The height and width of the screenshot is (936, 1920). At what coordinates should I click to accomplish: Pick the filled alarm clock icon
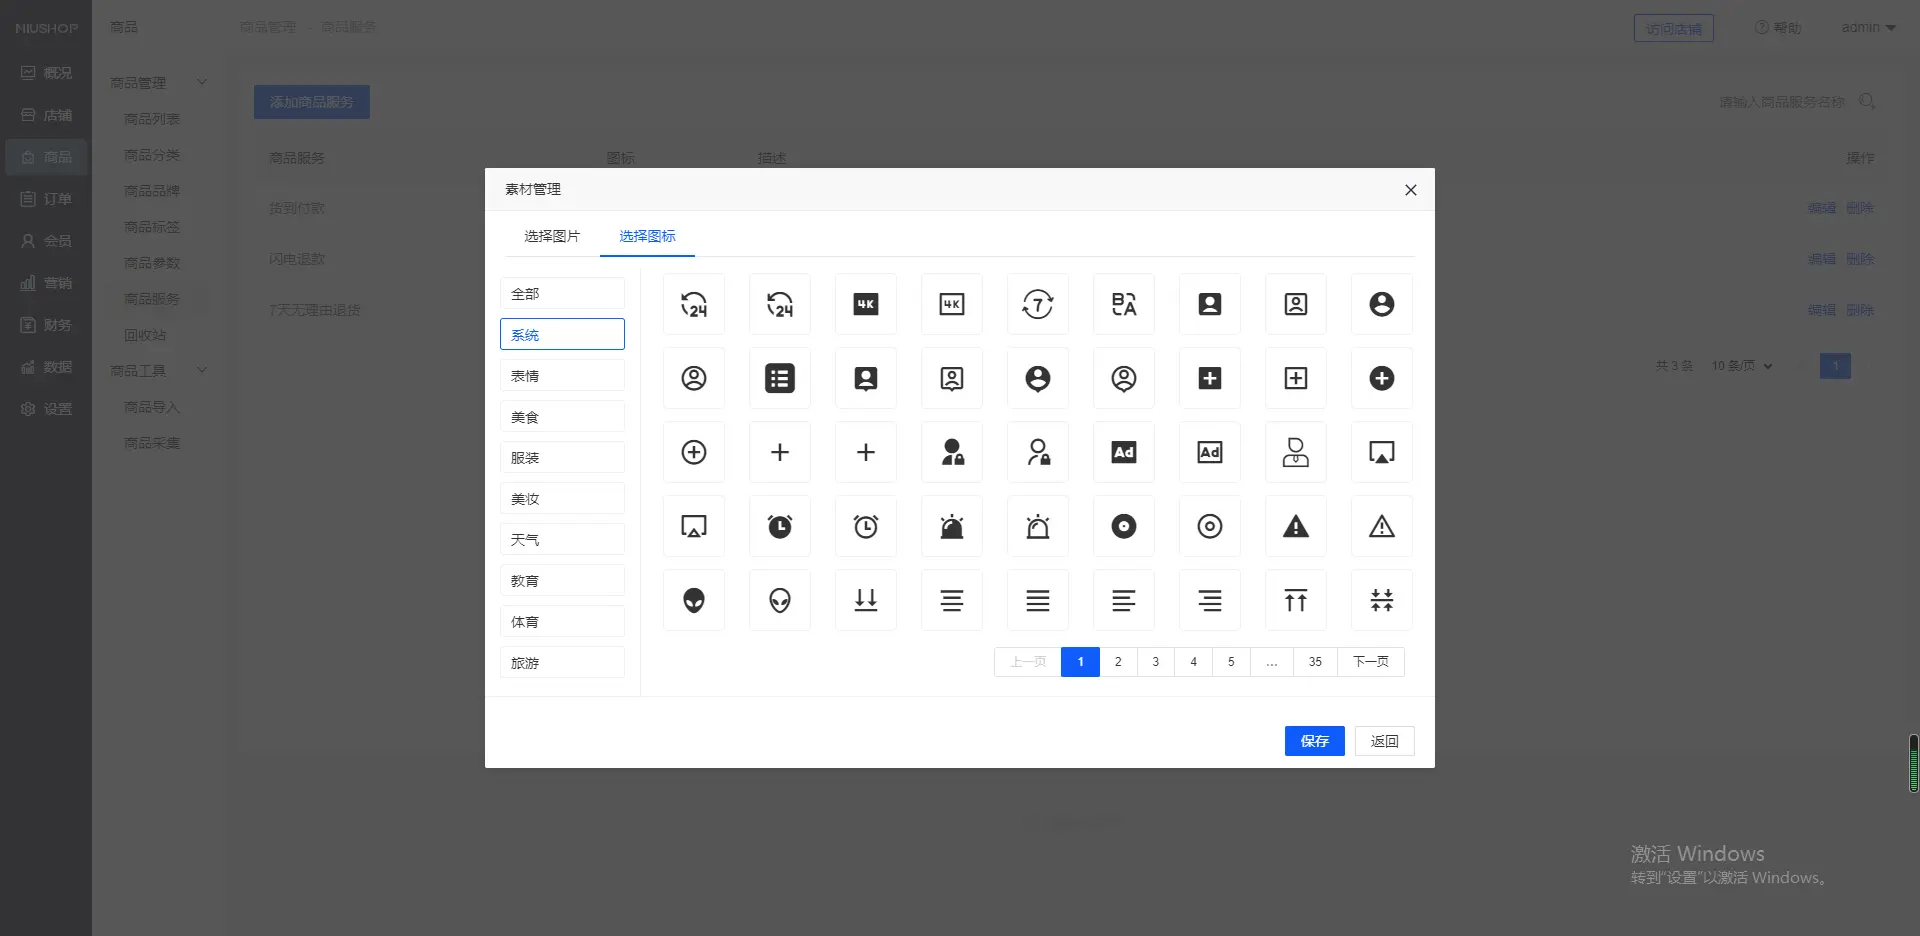point(780,526)
